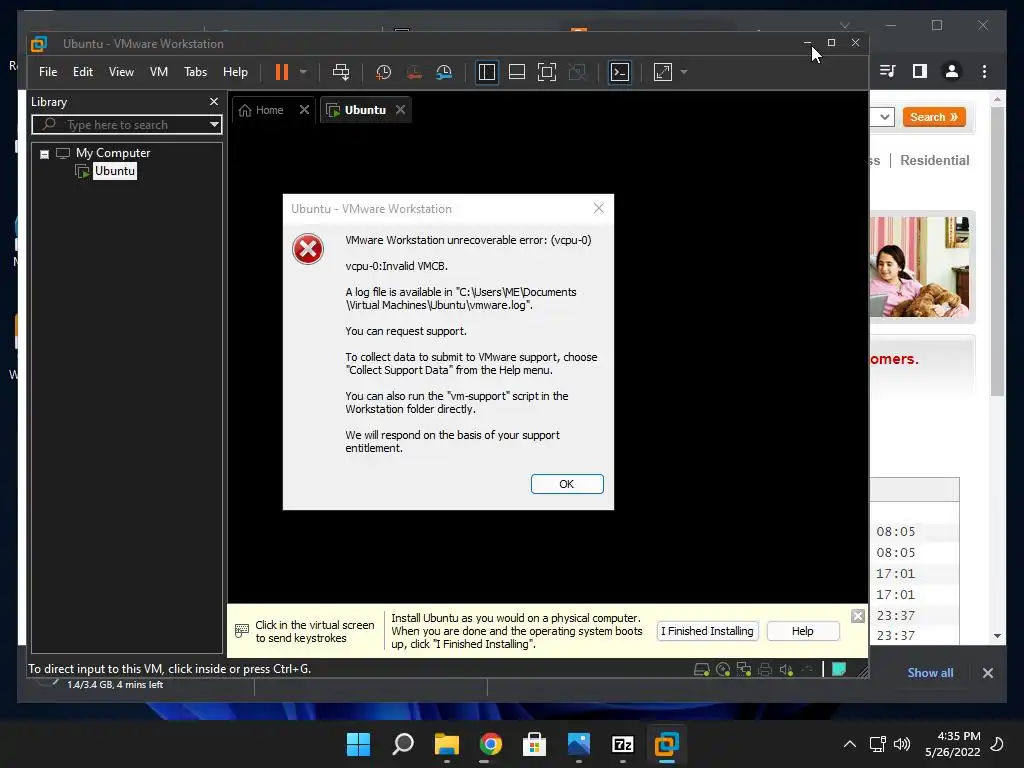Click the greyed-out Unity mode icon
Screen dimensions: 1024x768
[x=577, y=72]
